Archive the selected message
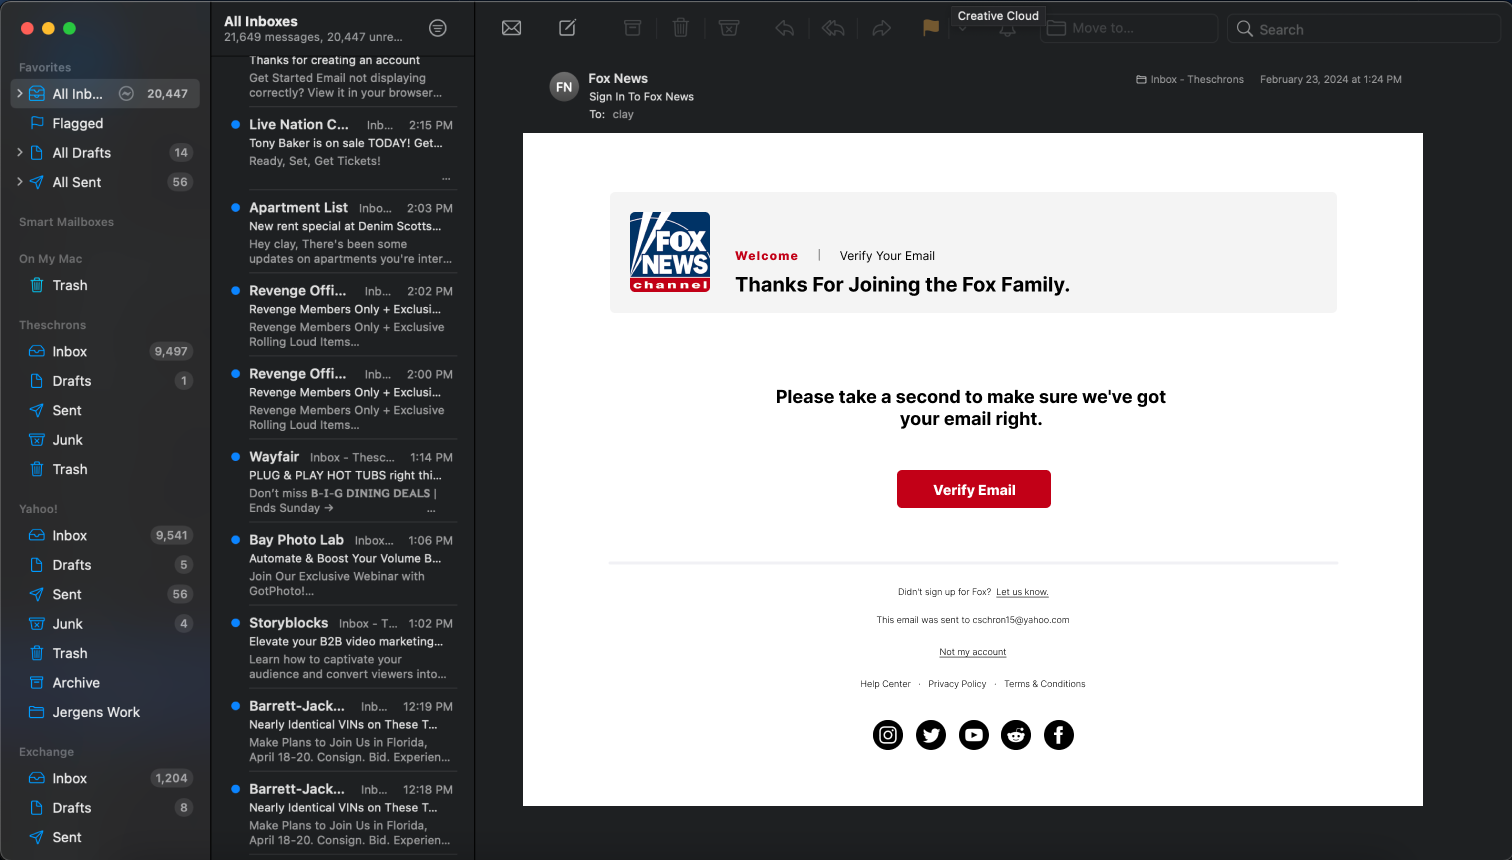 tap(632, 28)
